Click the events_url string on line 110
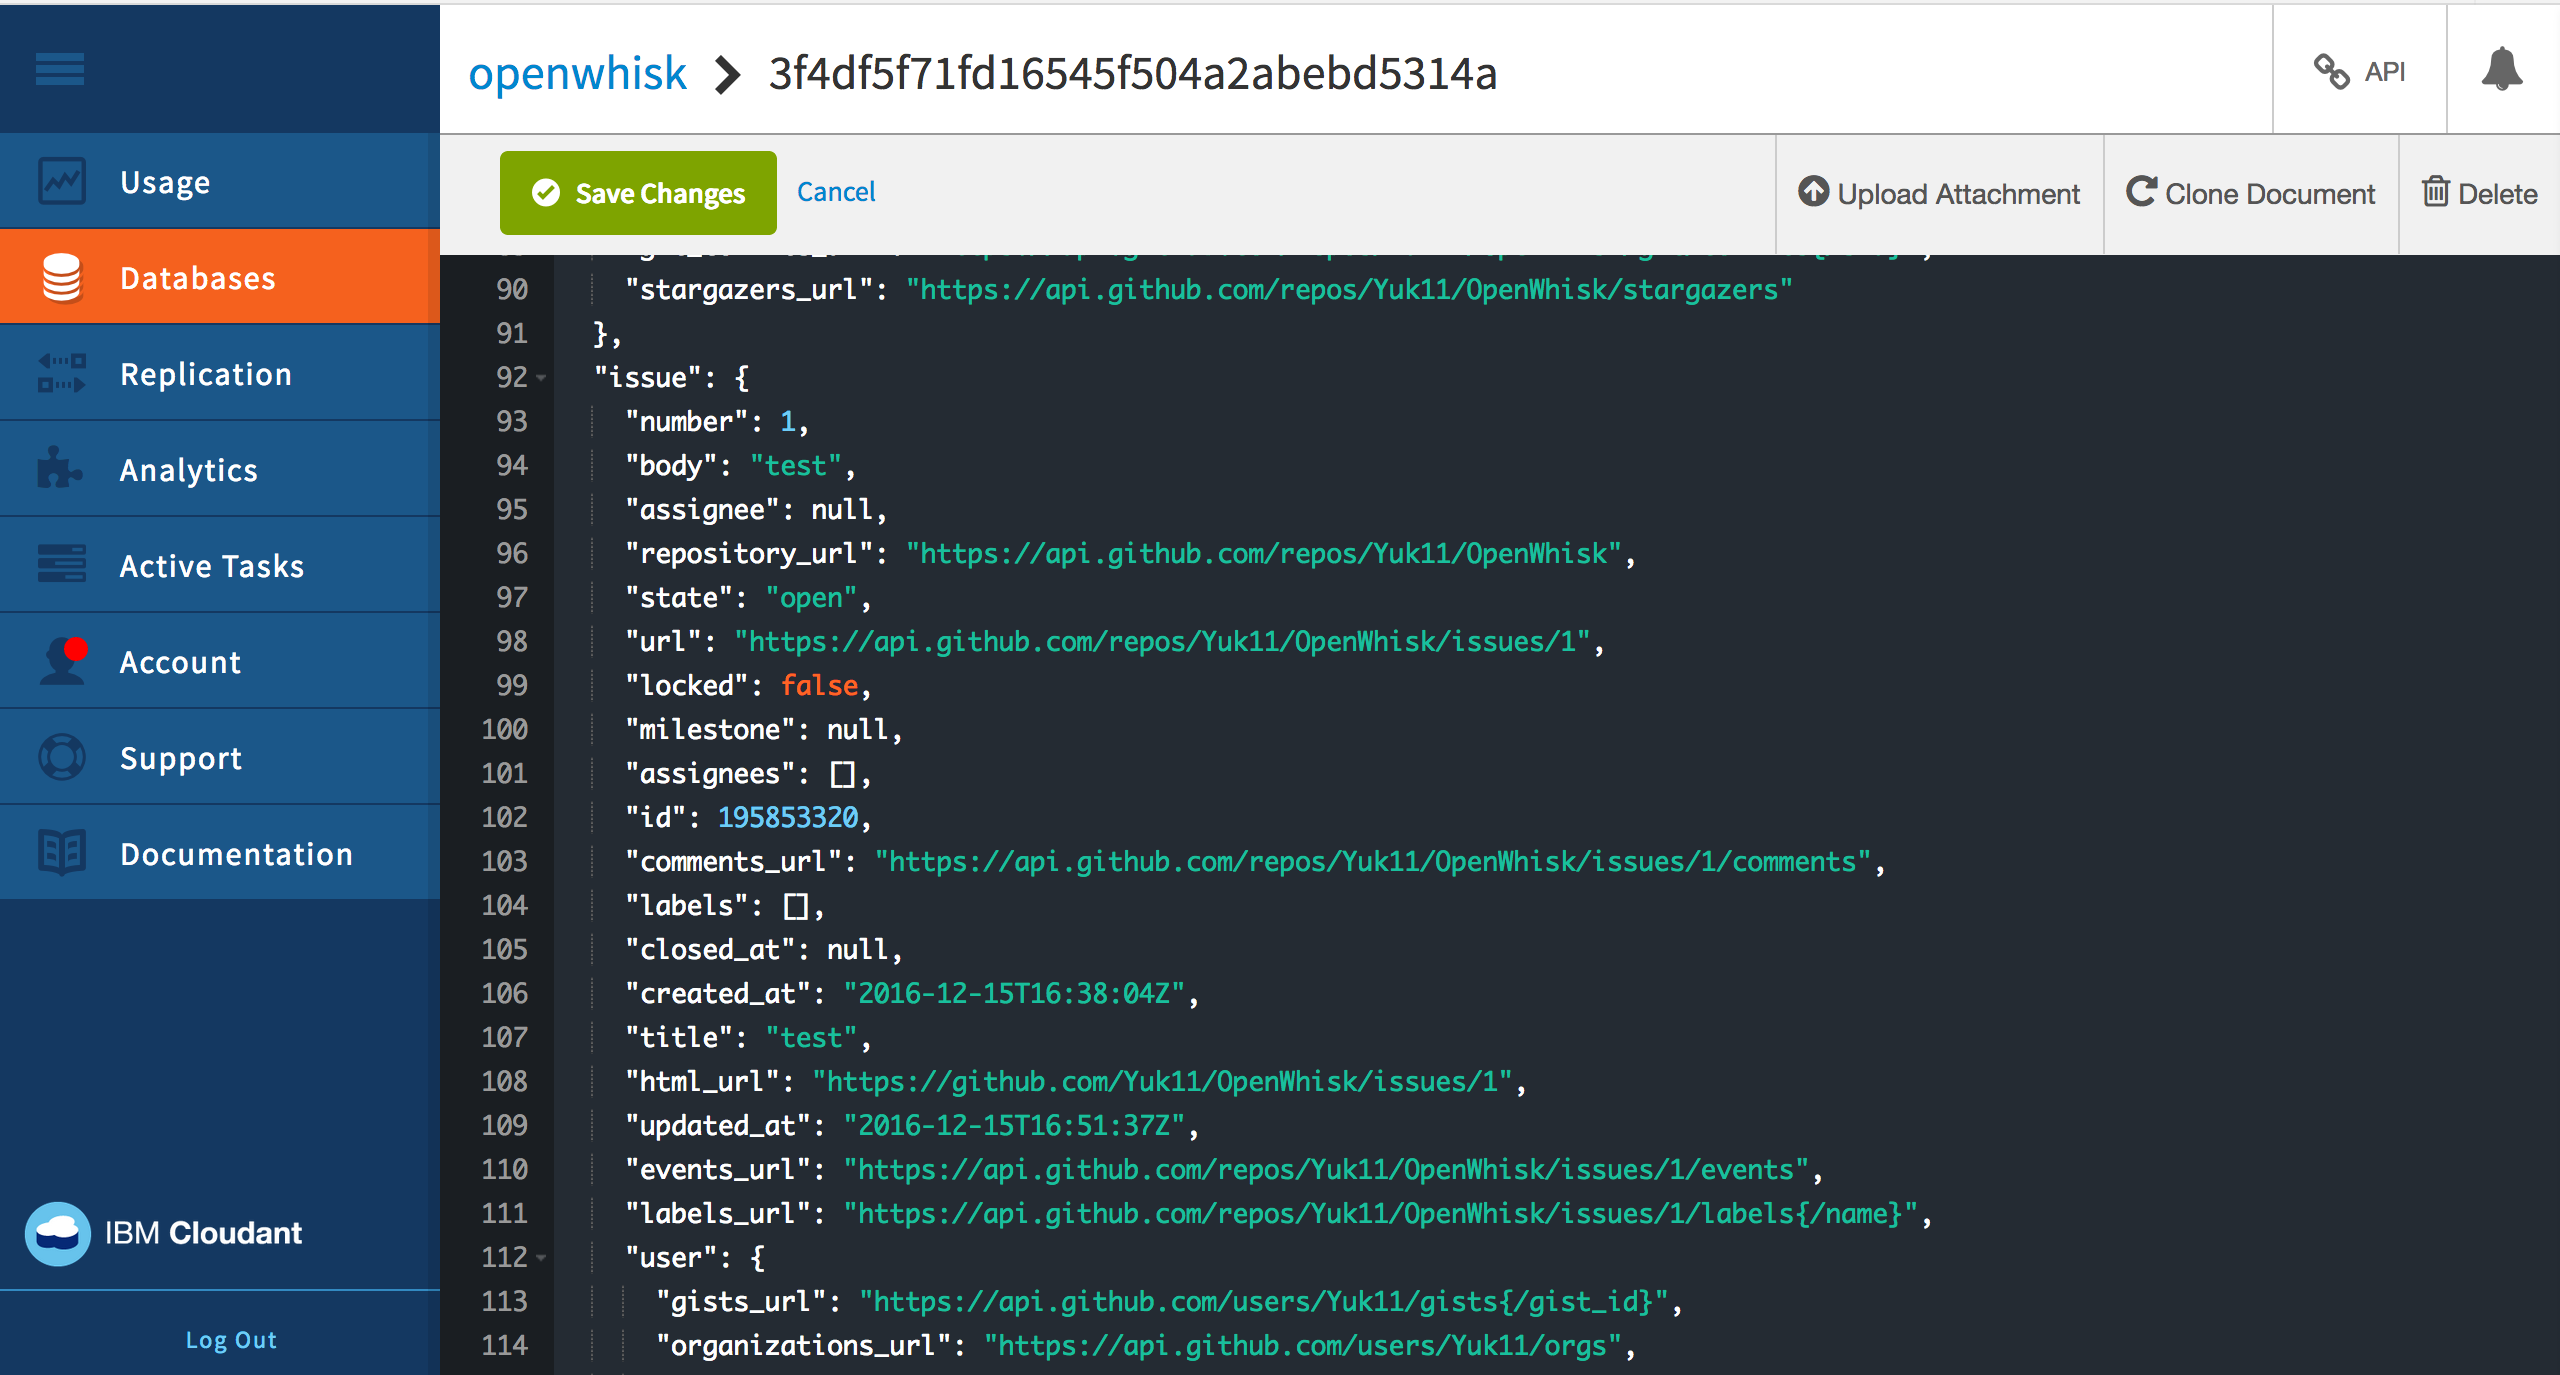The image size is (2560, 1375). click(x=1326, y=1170)
